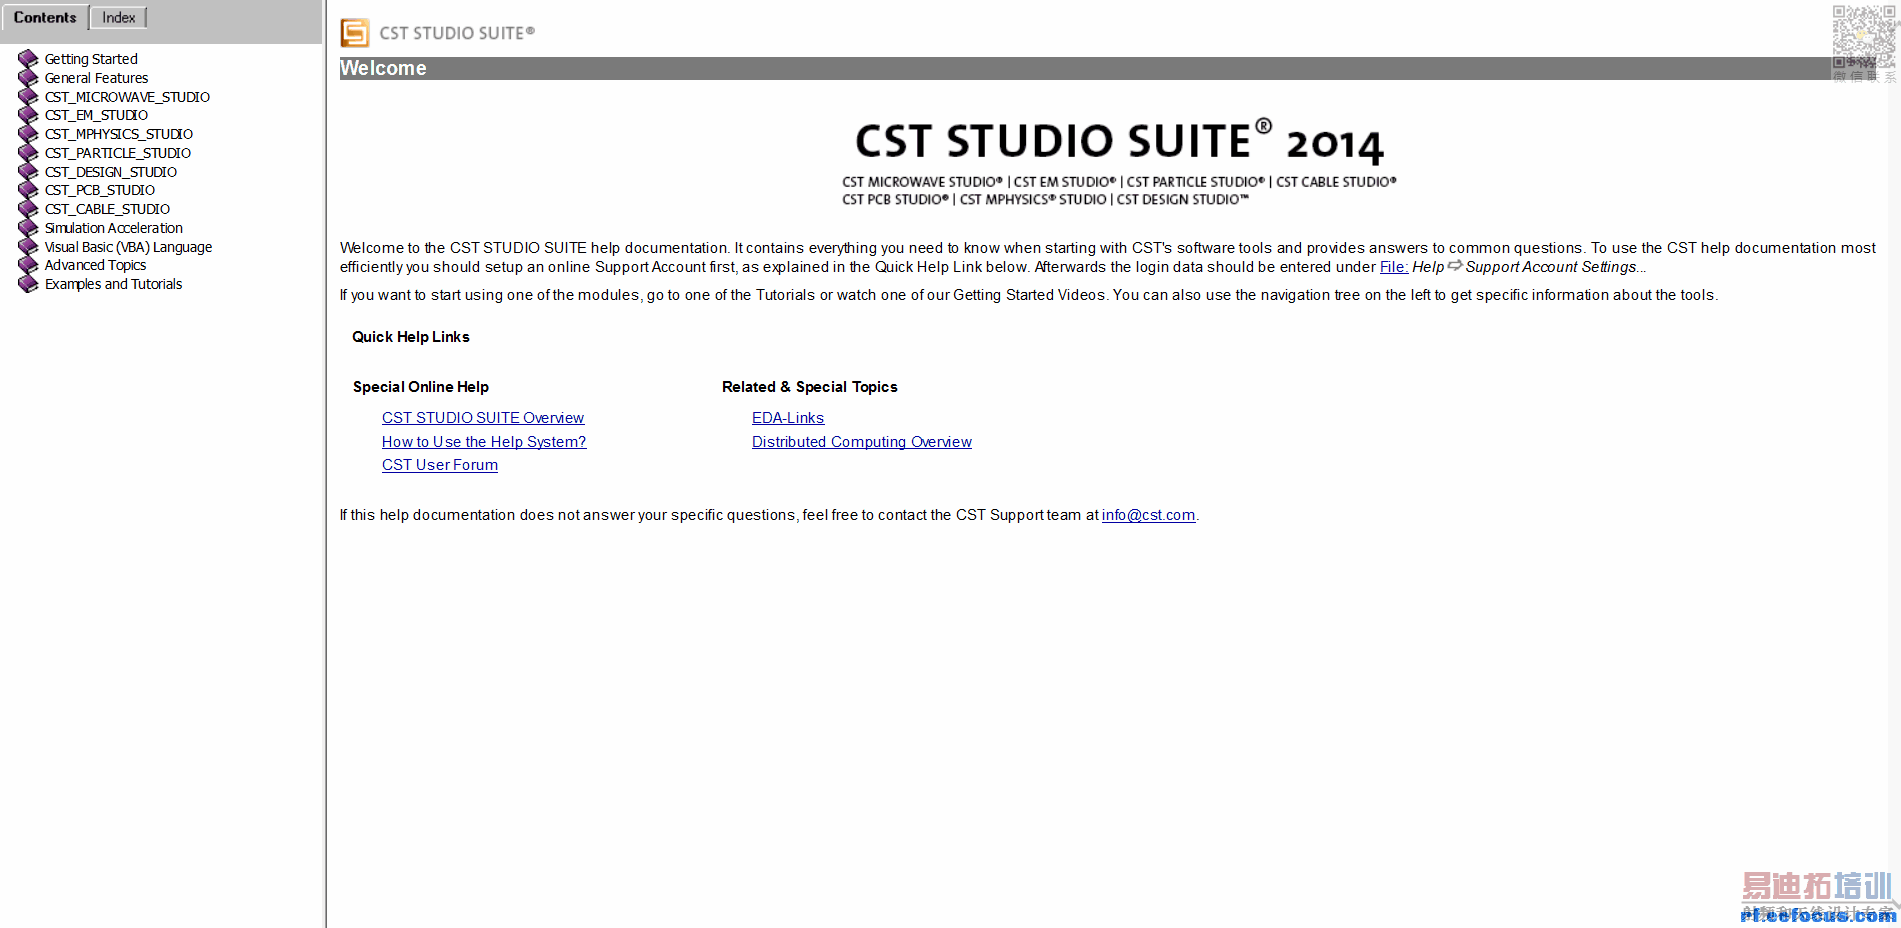This screenshot has width=1901, height=928.
Task: Select CST_DESIGN_STUDIO in the contents tree
Action: pyautogui.click(x=111, y=172)
